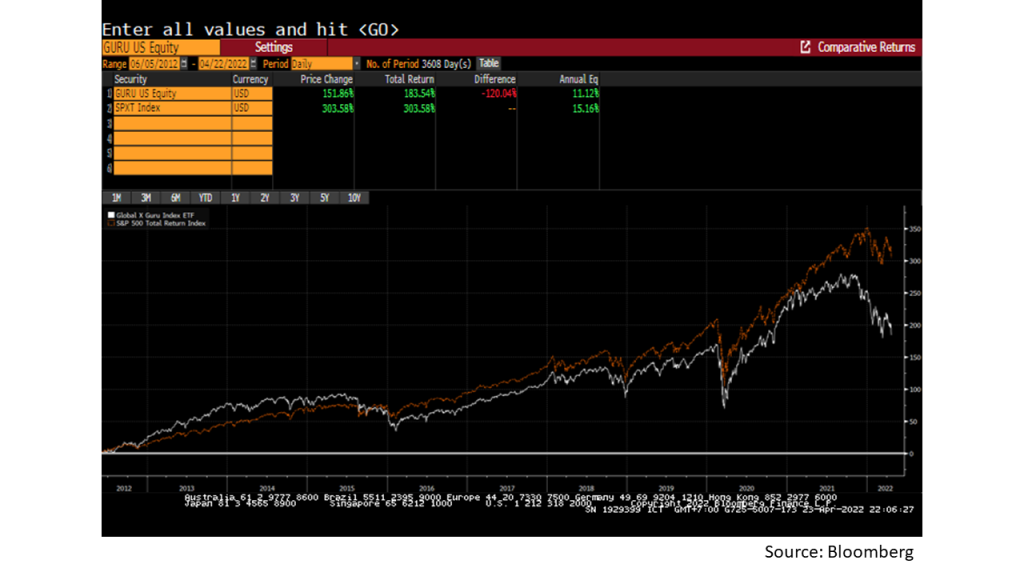Expand the Period dropdown arrow
Viewport: 1024px width, 576px height.
(x=357, y=63)
